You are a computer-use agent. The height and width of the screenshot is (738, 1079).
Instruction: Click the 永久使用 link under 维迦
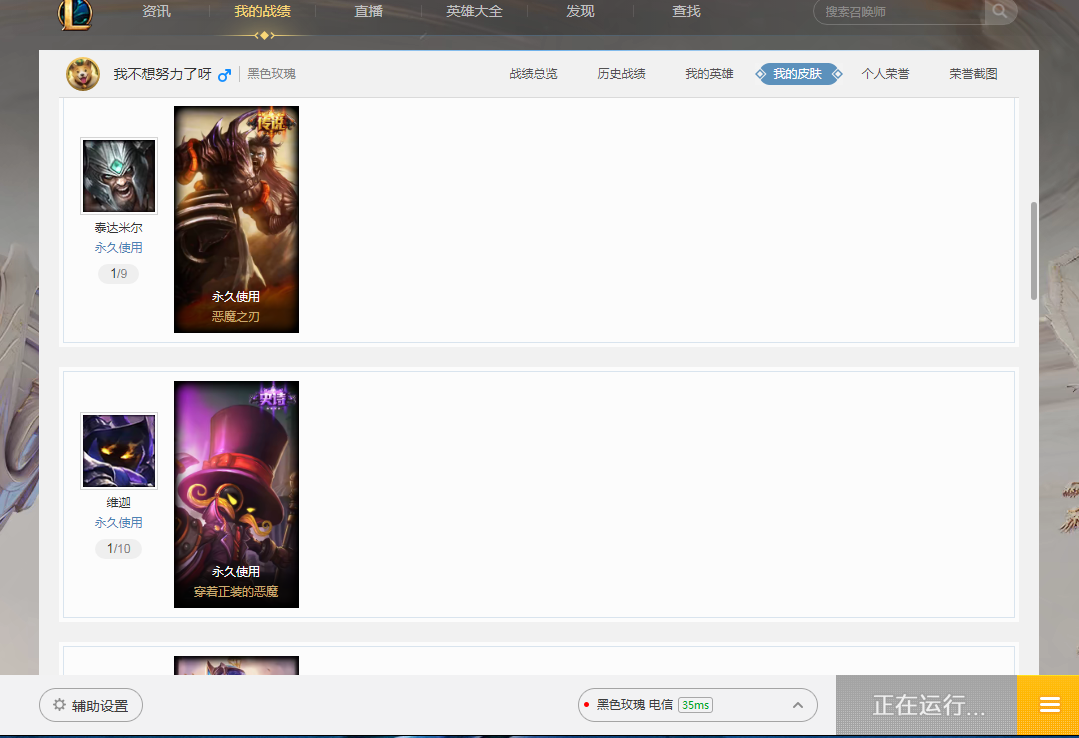coord(118,523)
